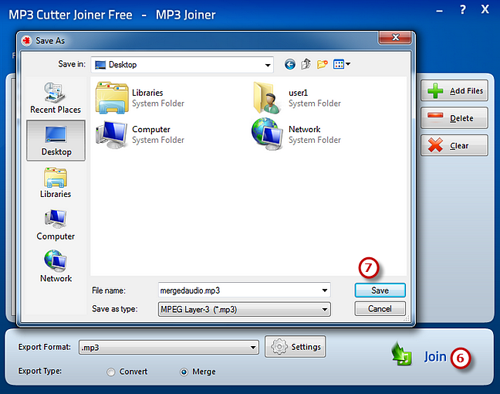
Task: Close the MP3 Joiner main window
Action: pos(485,9)
